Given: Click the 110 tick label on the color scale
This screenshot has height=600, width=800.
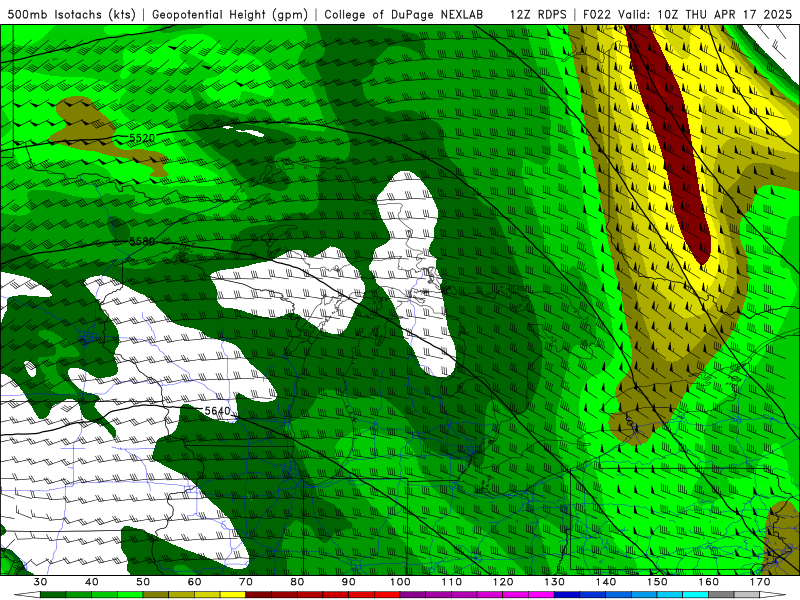Looking at the screenshot, I should [452, 582].
